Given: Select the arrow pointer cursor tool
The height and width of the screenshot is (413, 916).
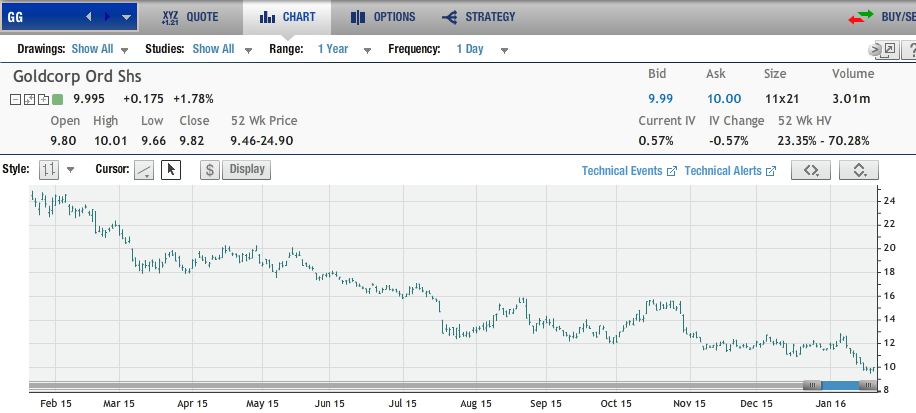Looking at the screenshot, I should coord(170,170).
